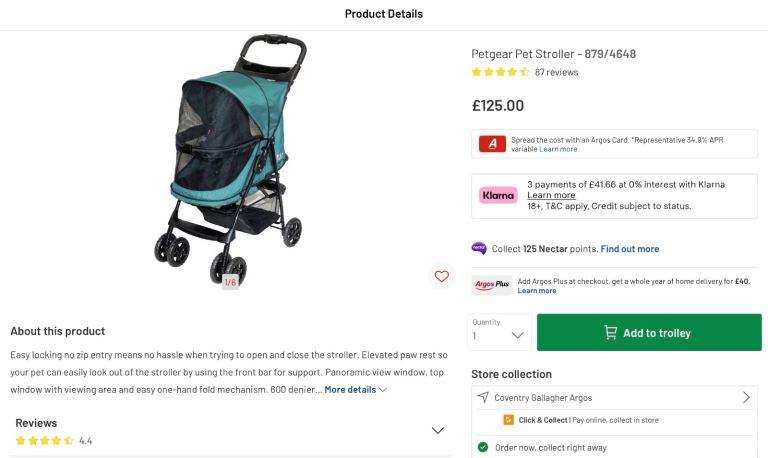The height and width of the screenshot is (458, 768).
Task: Click the red Argos Card icon
Action: coord(492,144)
